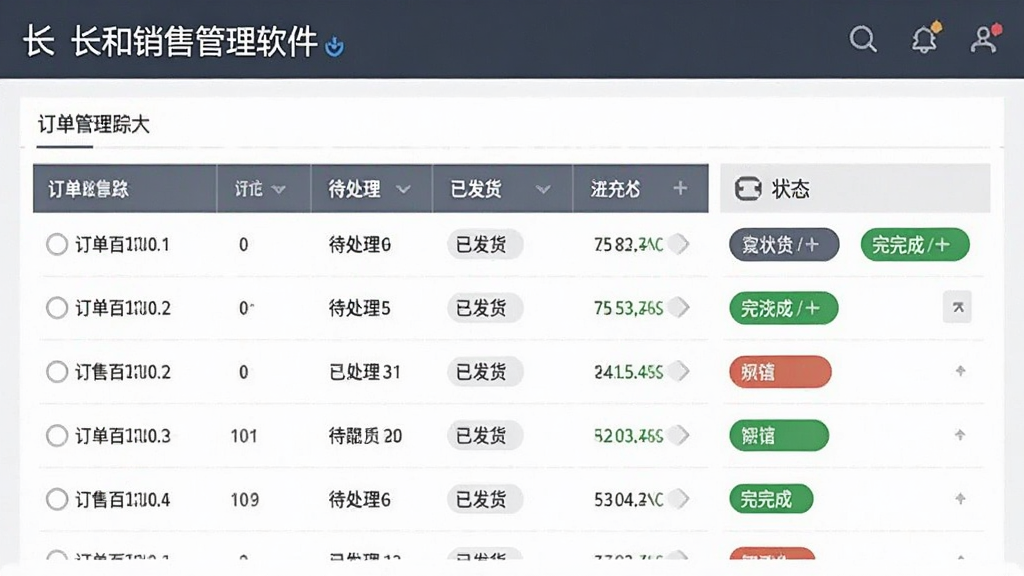
Task: Click boxed up-arrow icon in 待处理5 row
Action: tap(957, 307)
